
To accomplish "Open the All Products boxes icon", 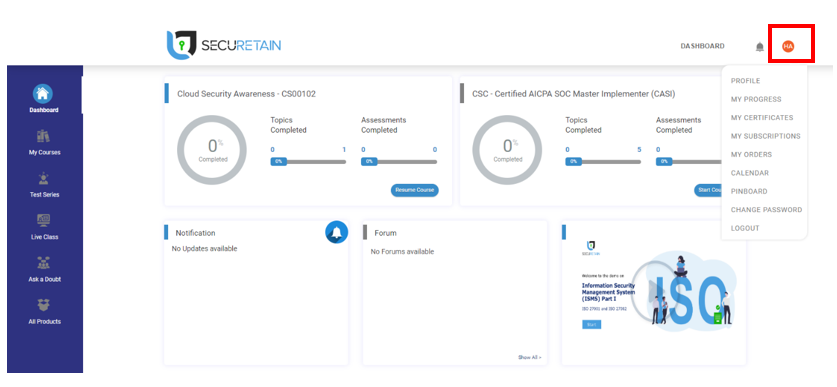I will tap(43, 305).
